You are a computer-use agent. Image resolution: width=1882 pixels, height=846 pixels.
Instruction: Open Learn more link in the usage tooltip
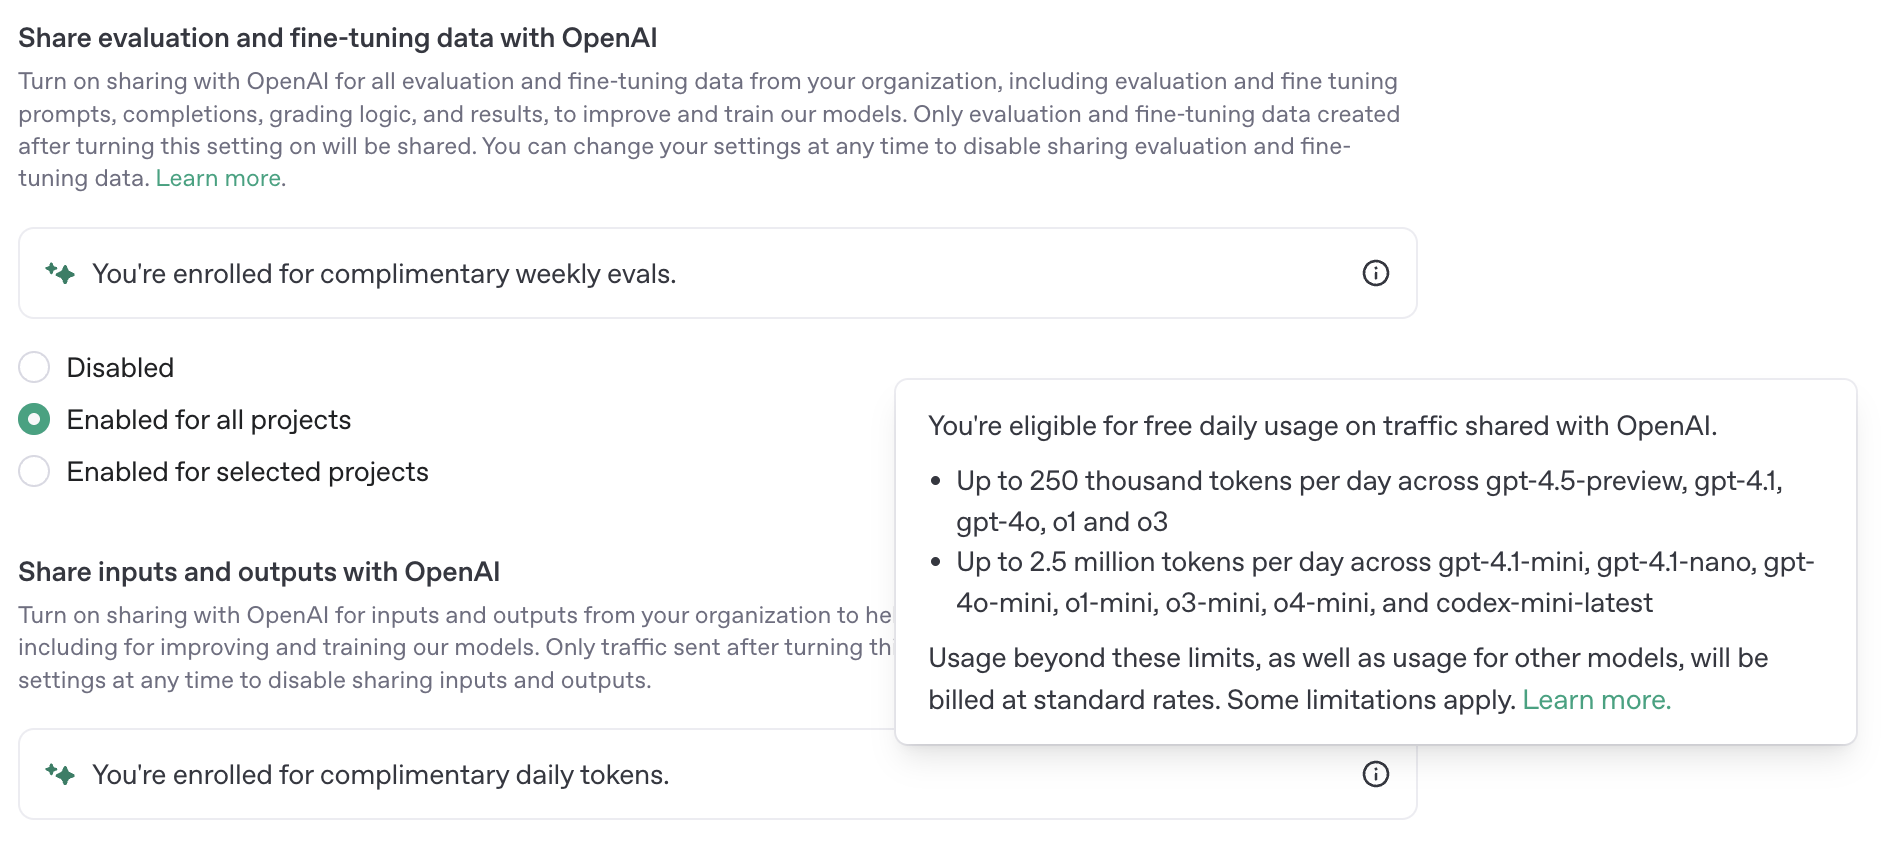[1595, 700]
